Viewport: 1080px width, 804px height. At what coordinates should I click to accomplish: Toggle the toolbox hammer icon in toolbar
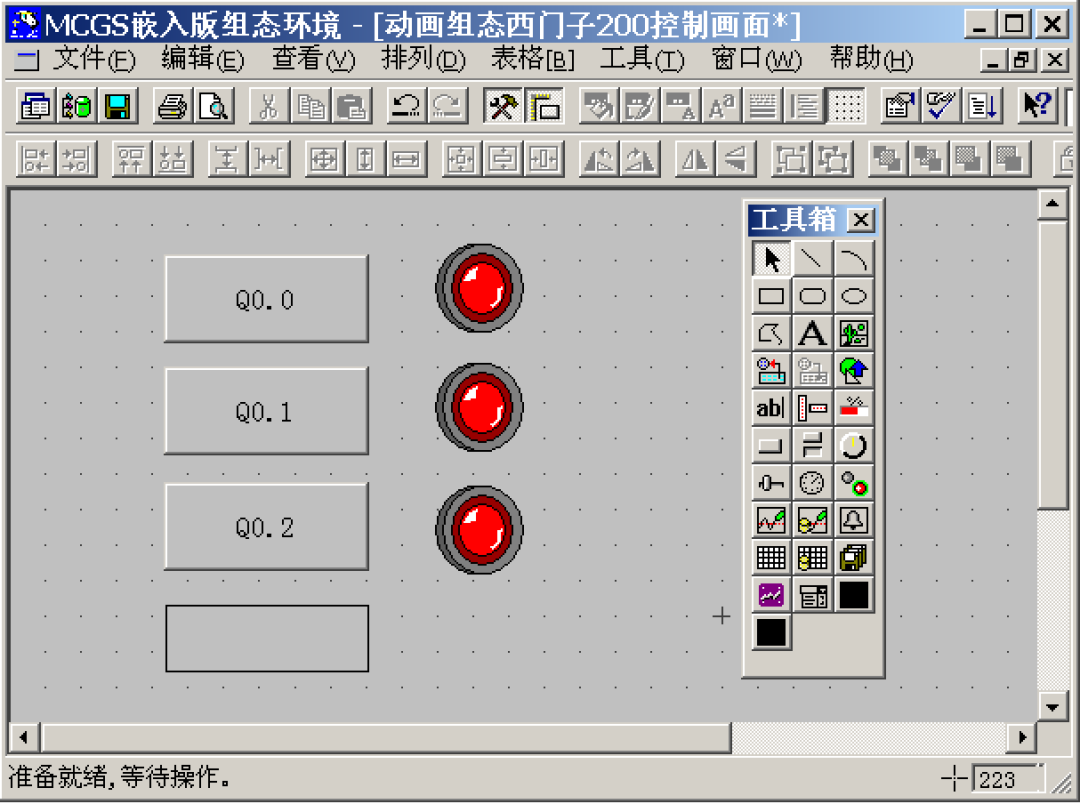click(502, 106)
